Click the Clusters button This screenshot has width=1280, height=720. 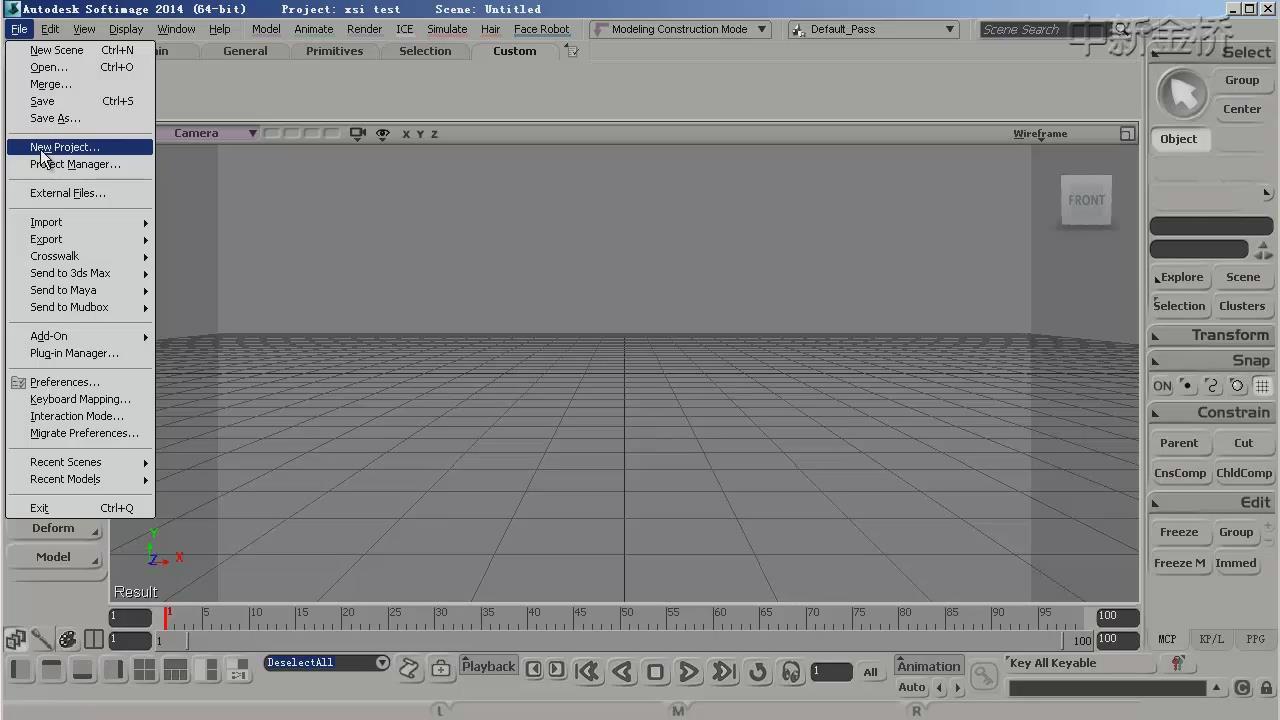tap(1242, 306)
